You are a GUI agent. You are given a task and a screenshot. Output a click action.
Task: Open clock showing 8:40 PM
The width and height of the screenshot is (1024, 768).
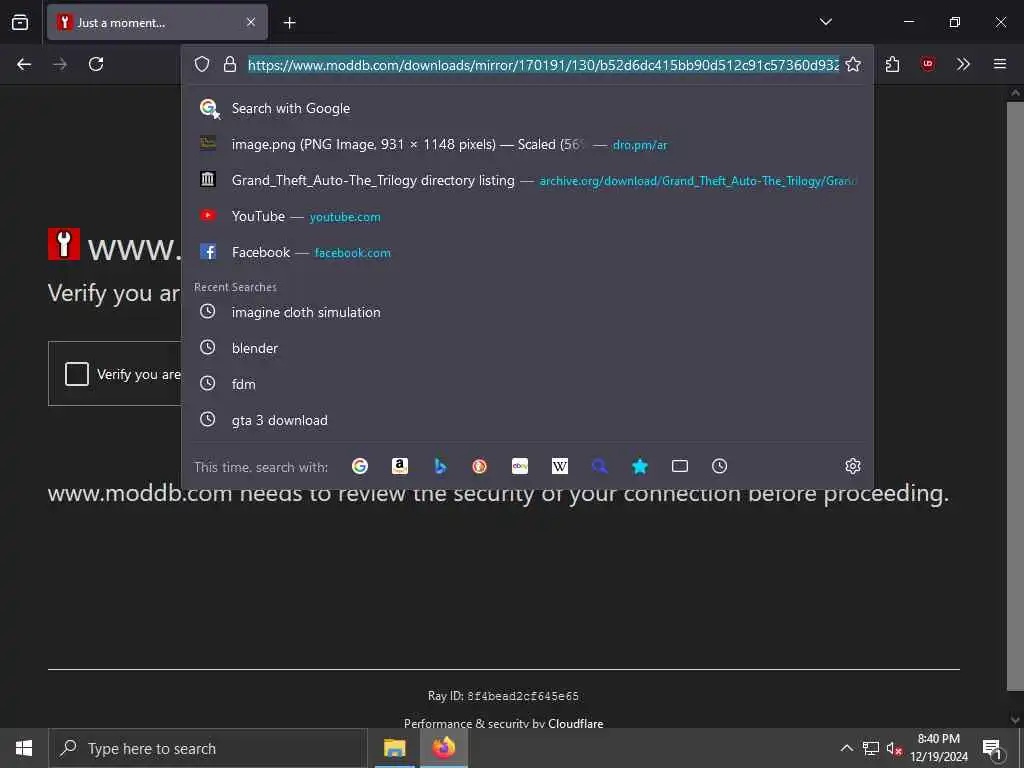938,748
